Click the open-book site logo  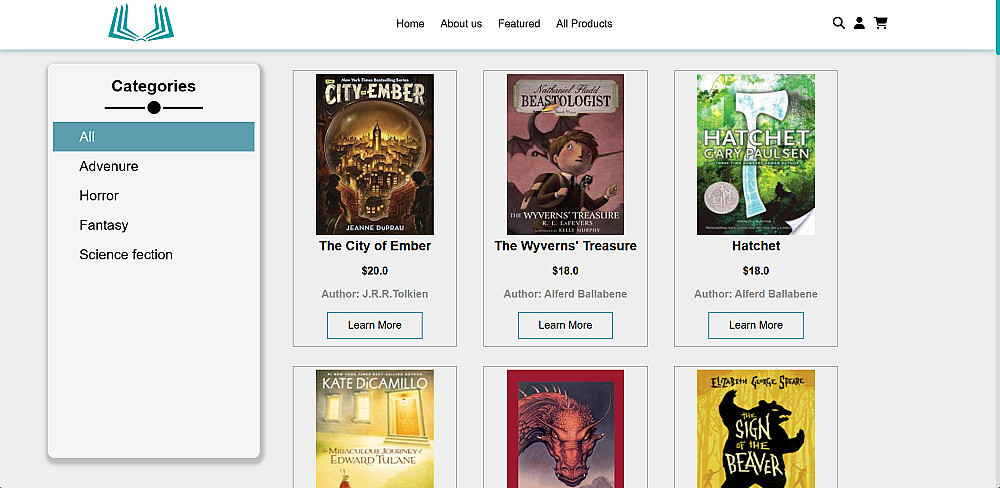(x=141, y=22)
